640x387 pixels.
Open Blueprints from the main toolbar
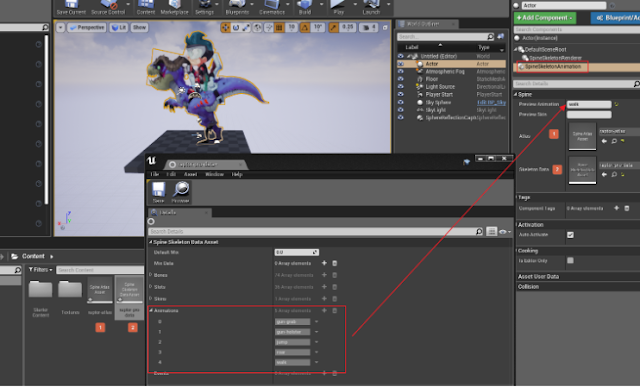(237, 7)
